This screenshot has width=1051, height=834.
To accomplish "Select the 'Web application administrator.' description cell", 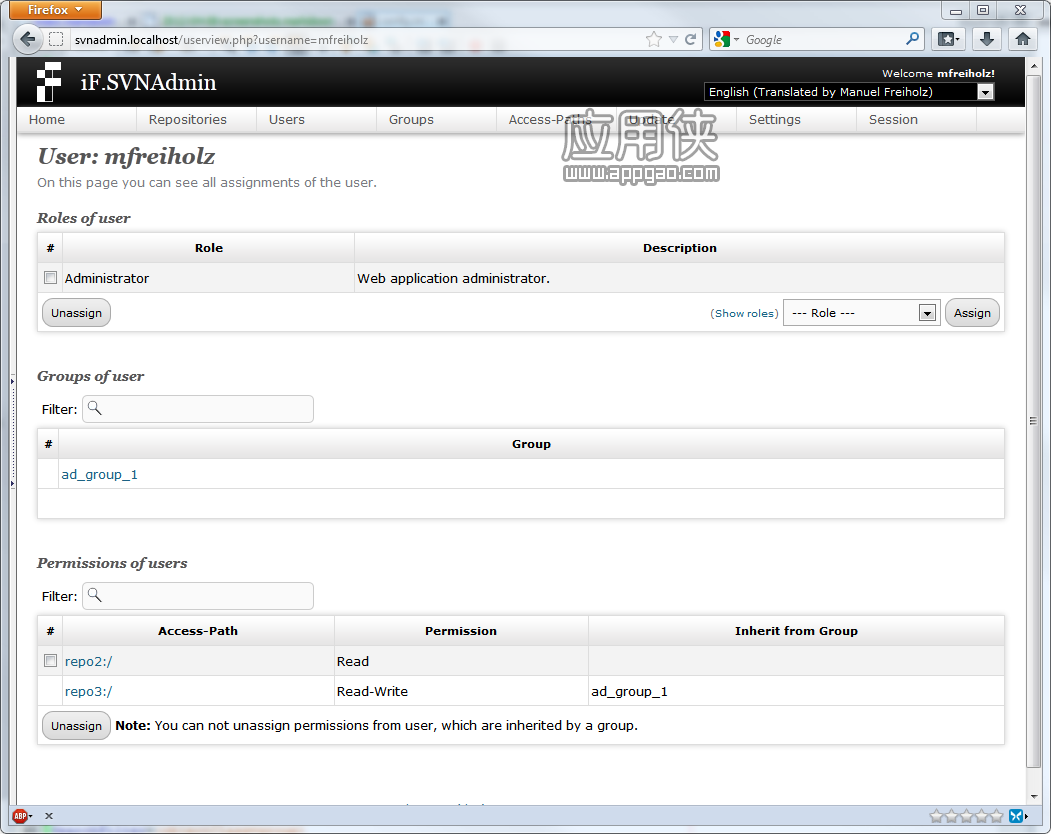I will (679, 278).
